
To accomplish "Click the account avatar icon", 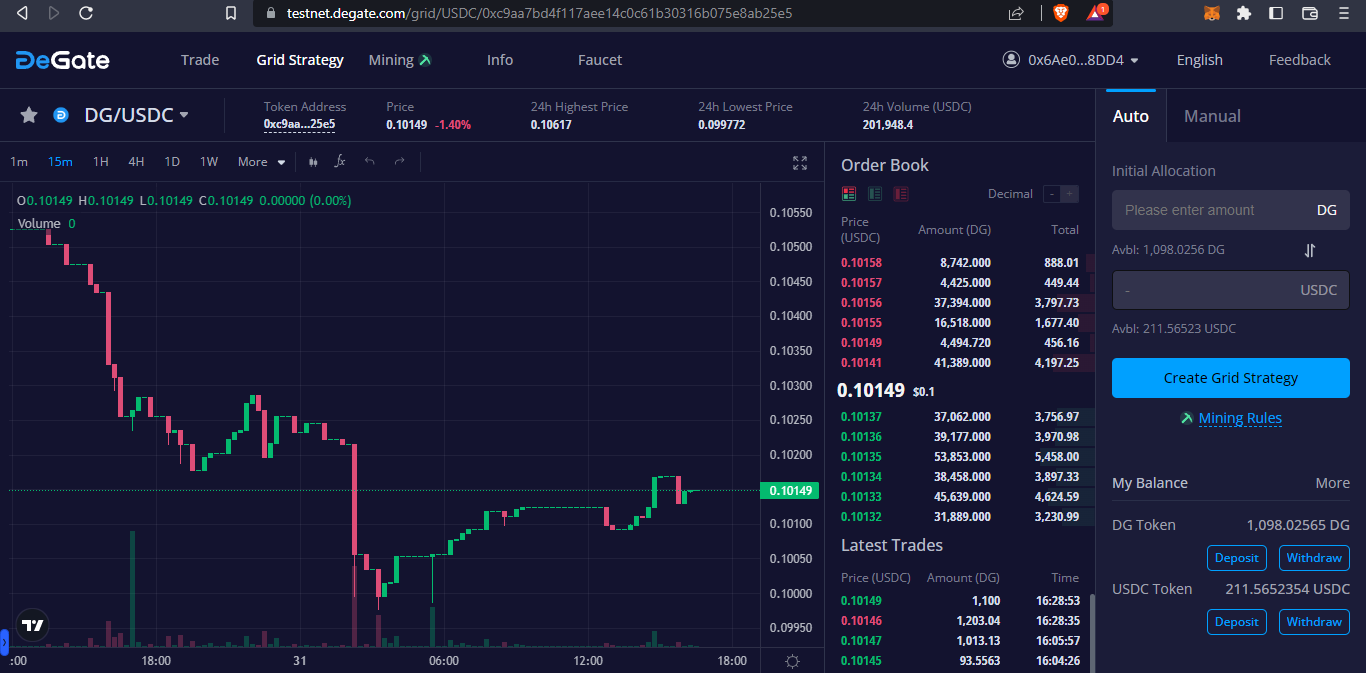I will click(1011, 60).
